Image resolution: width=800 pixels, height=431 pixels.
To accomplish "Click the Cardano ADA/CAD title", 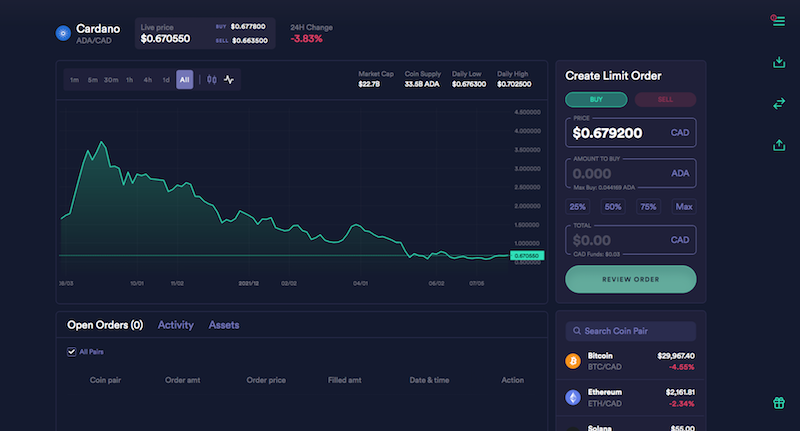I will click(98, 34).
